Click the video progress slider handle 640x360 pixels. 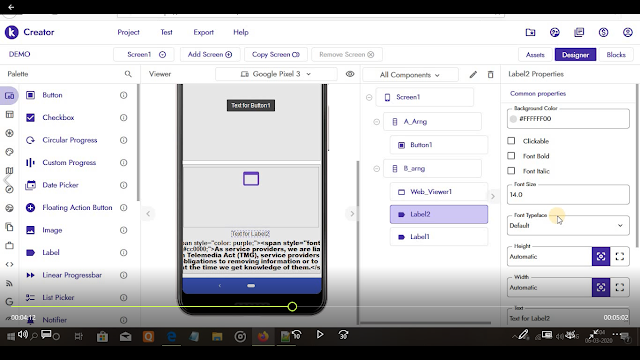point(292,307)
